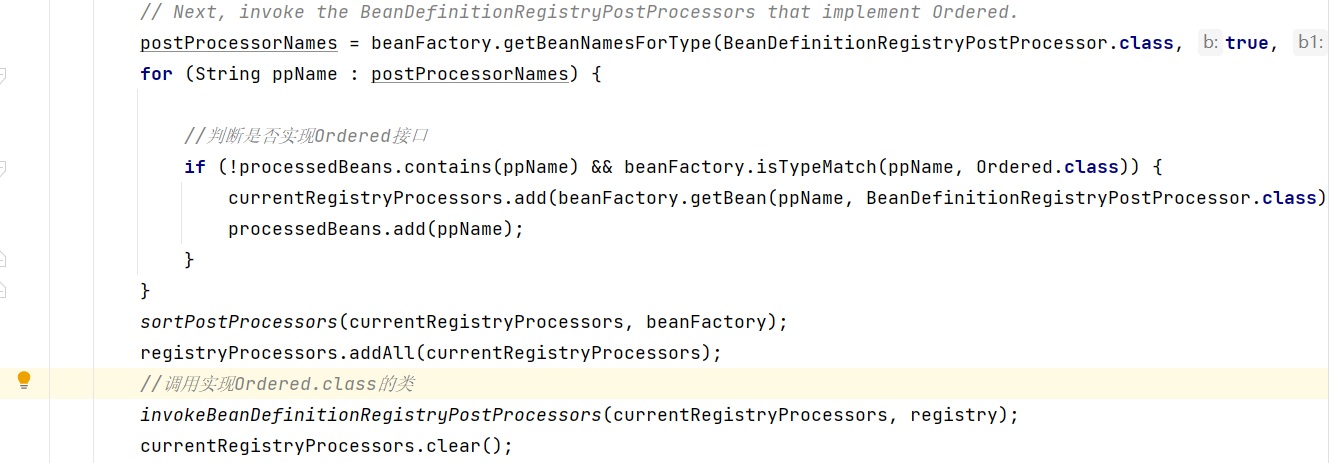Image resolution: width=1329 pixels, height=463 pixels.
Task: Click the highlighted Chinese comment about Ordered.class
Action: pyautogui.click(x=277, y=384)
